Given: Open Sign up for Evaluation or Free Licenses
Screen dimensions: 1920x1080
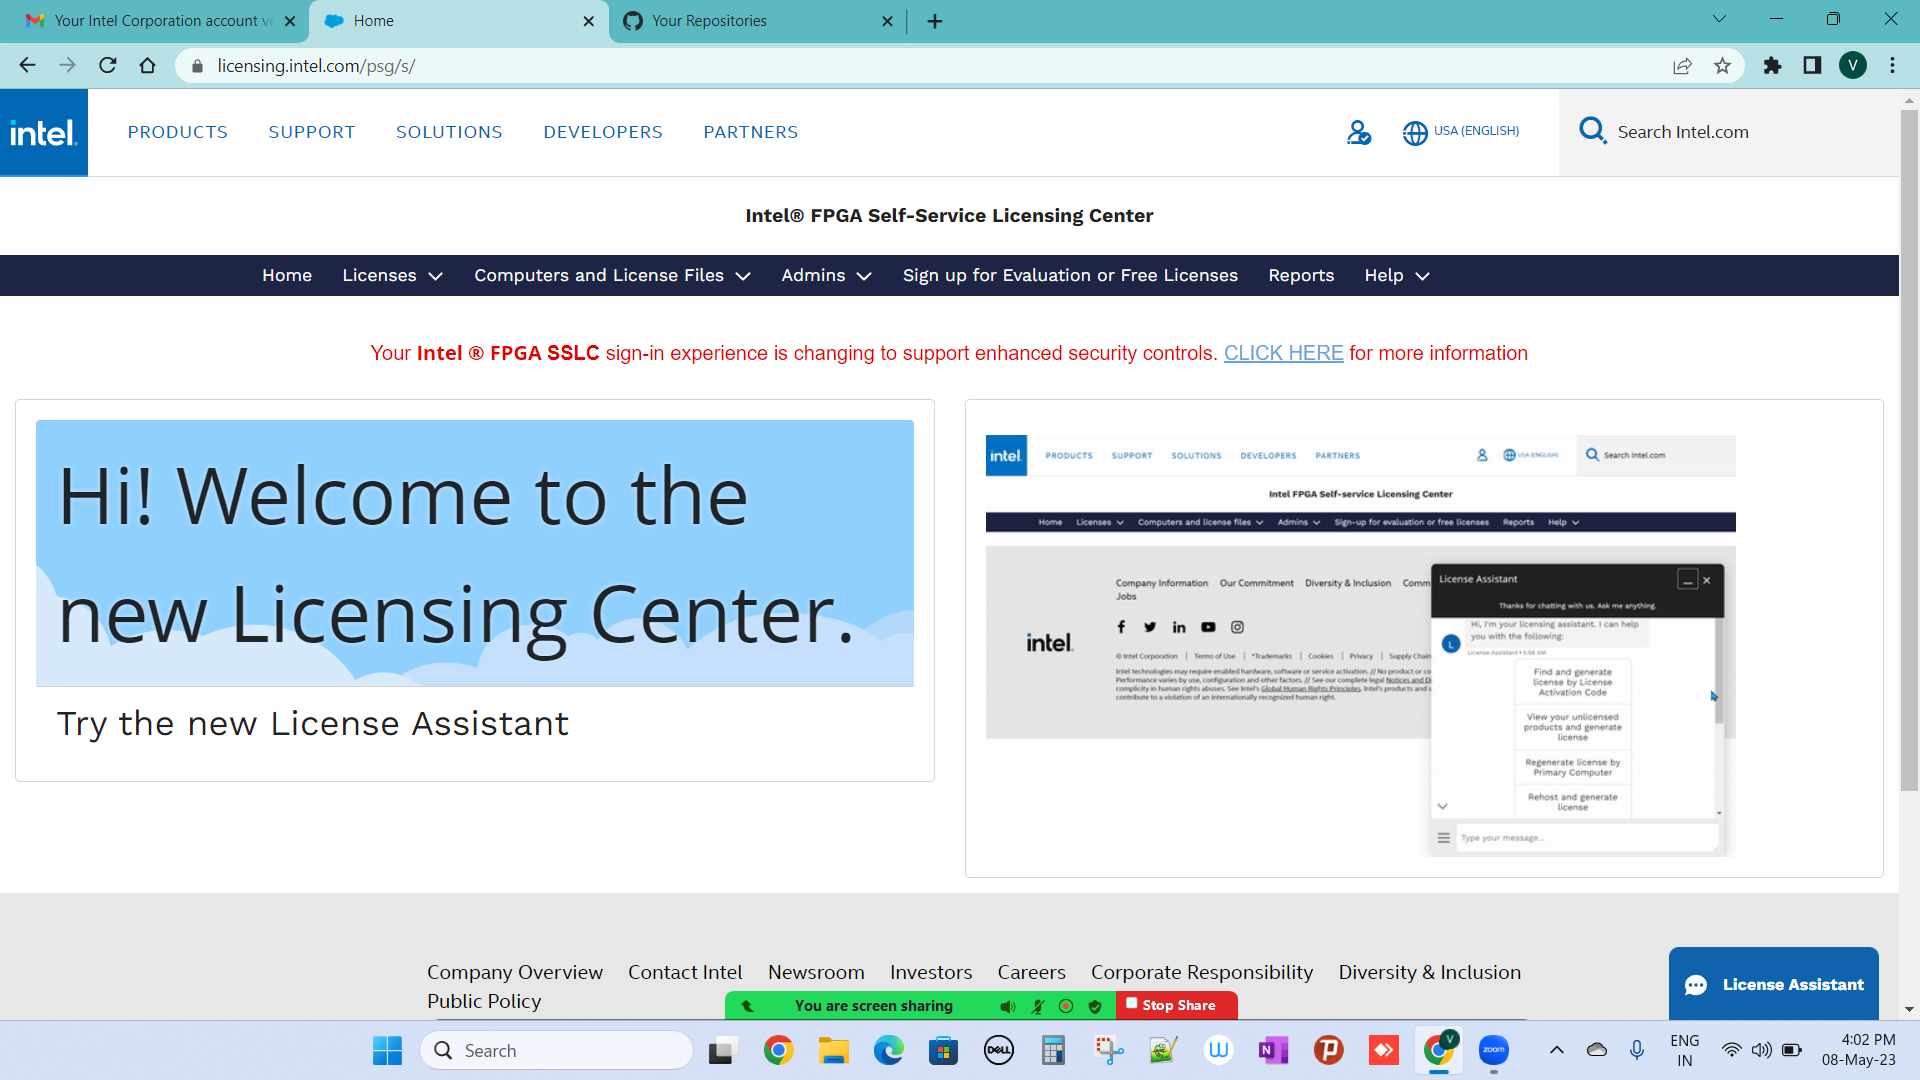Looking at the screenshot, I should point(1069,275).
